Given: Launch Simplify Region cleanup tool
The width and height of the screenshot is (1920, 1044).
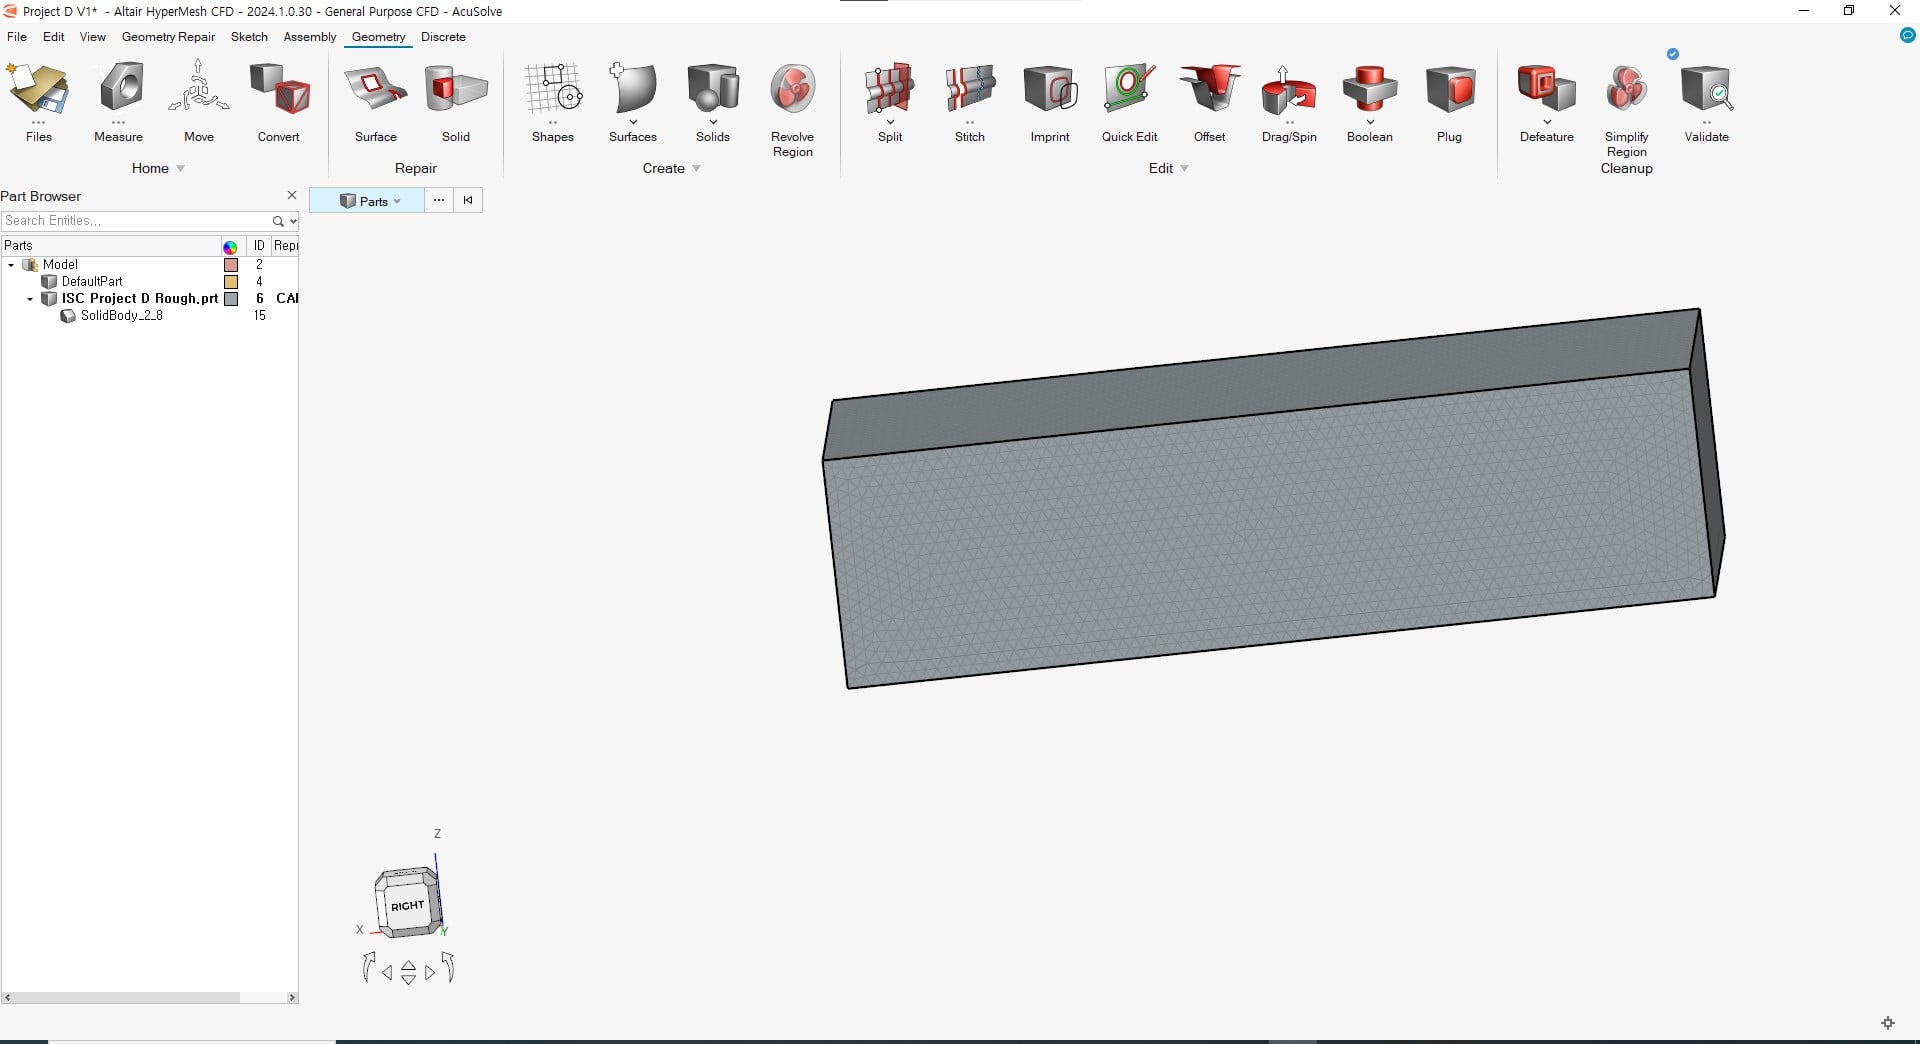Looking at the screenshot, I should [x=1626, y=108].
